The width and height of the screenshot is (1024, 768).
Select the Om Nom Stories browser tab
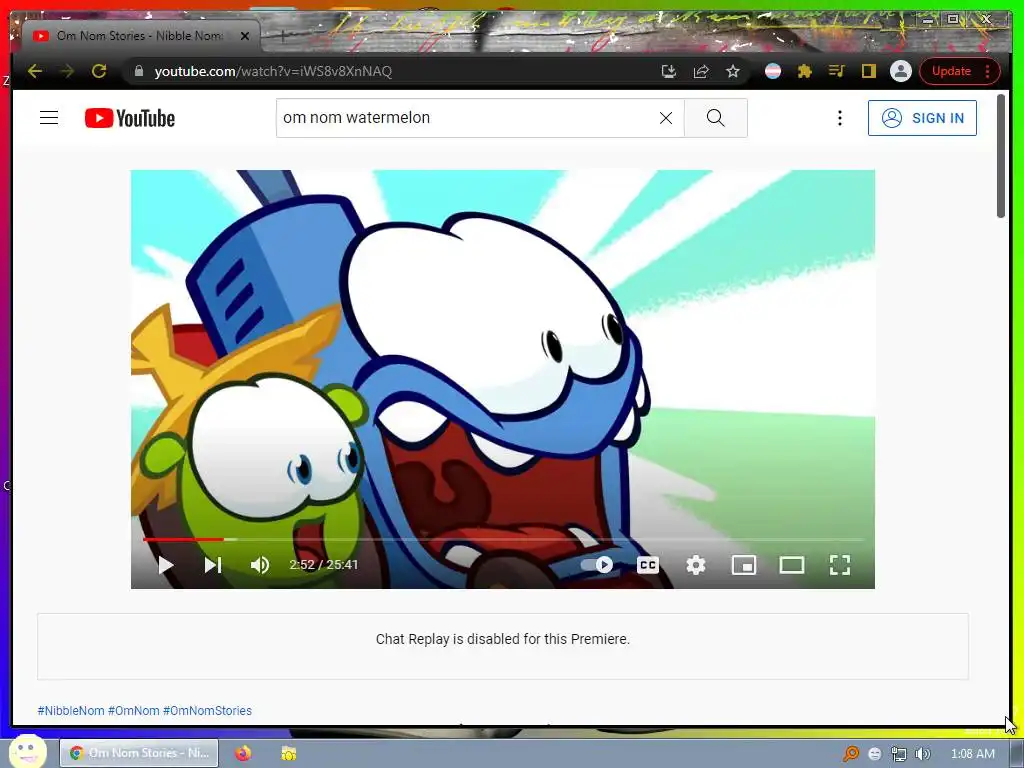click(x=141, y=36)
